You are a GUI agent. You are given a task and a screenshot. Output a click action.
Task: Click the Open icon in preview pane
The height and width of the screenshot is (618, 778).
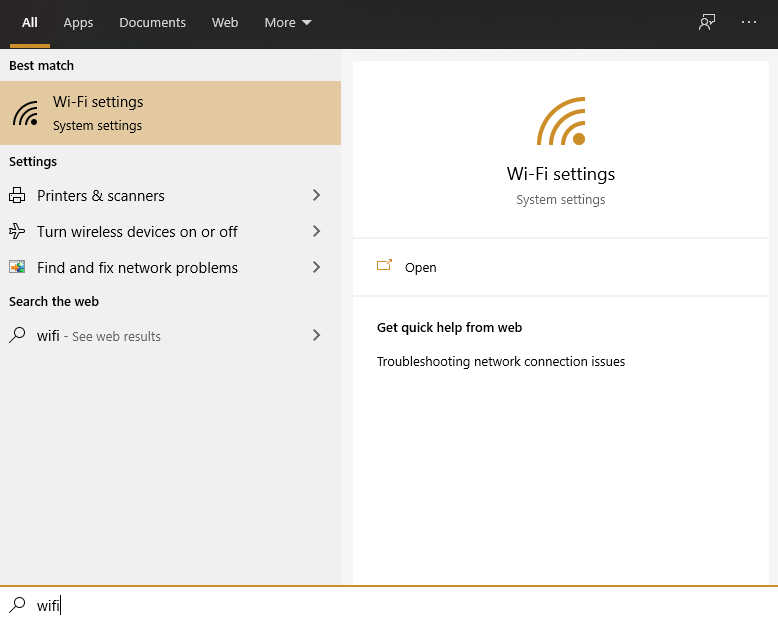pos(384,267)
